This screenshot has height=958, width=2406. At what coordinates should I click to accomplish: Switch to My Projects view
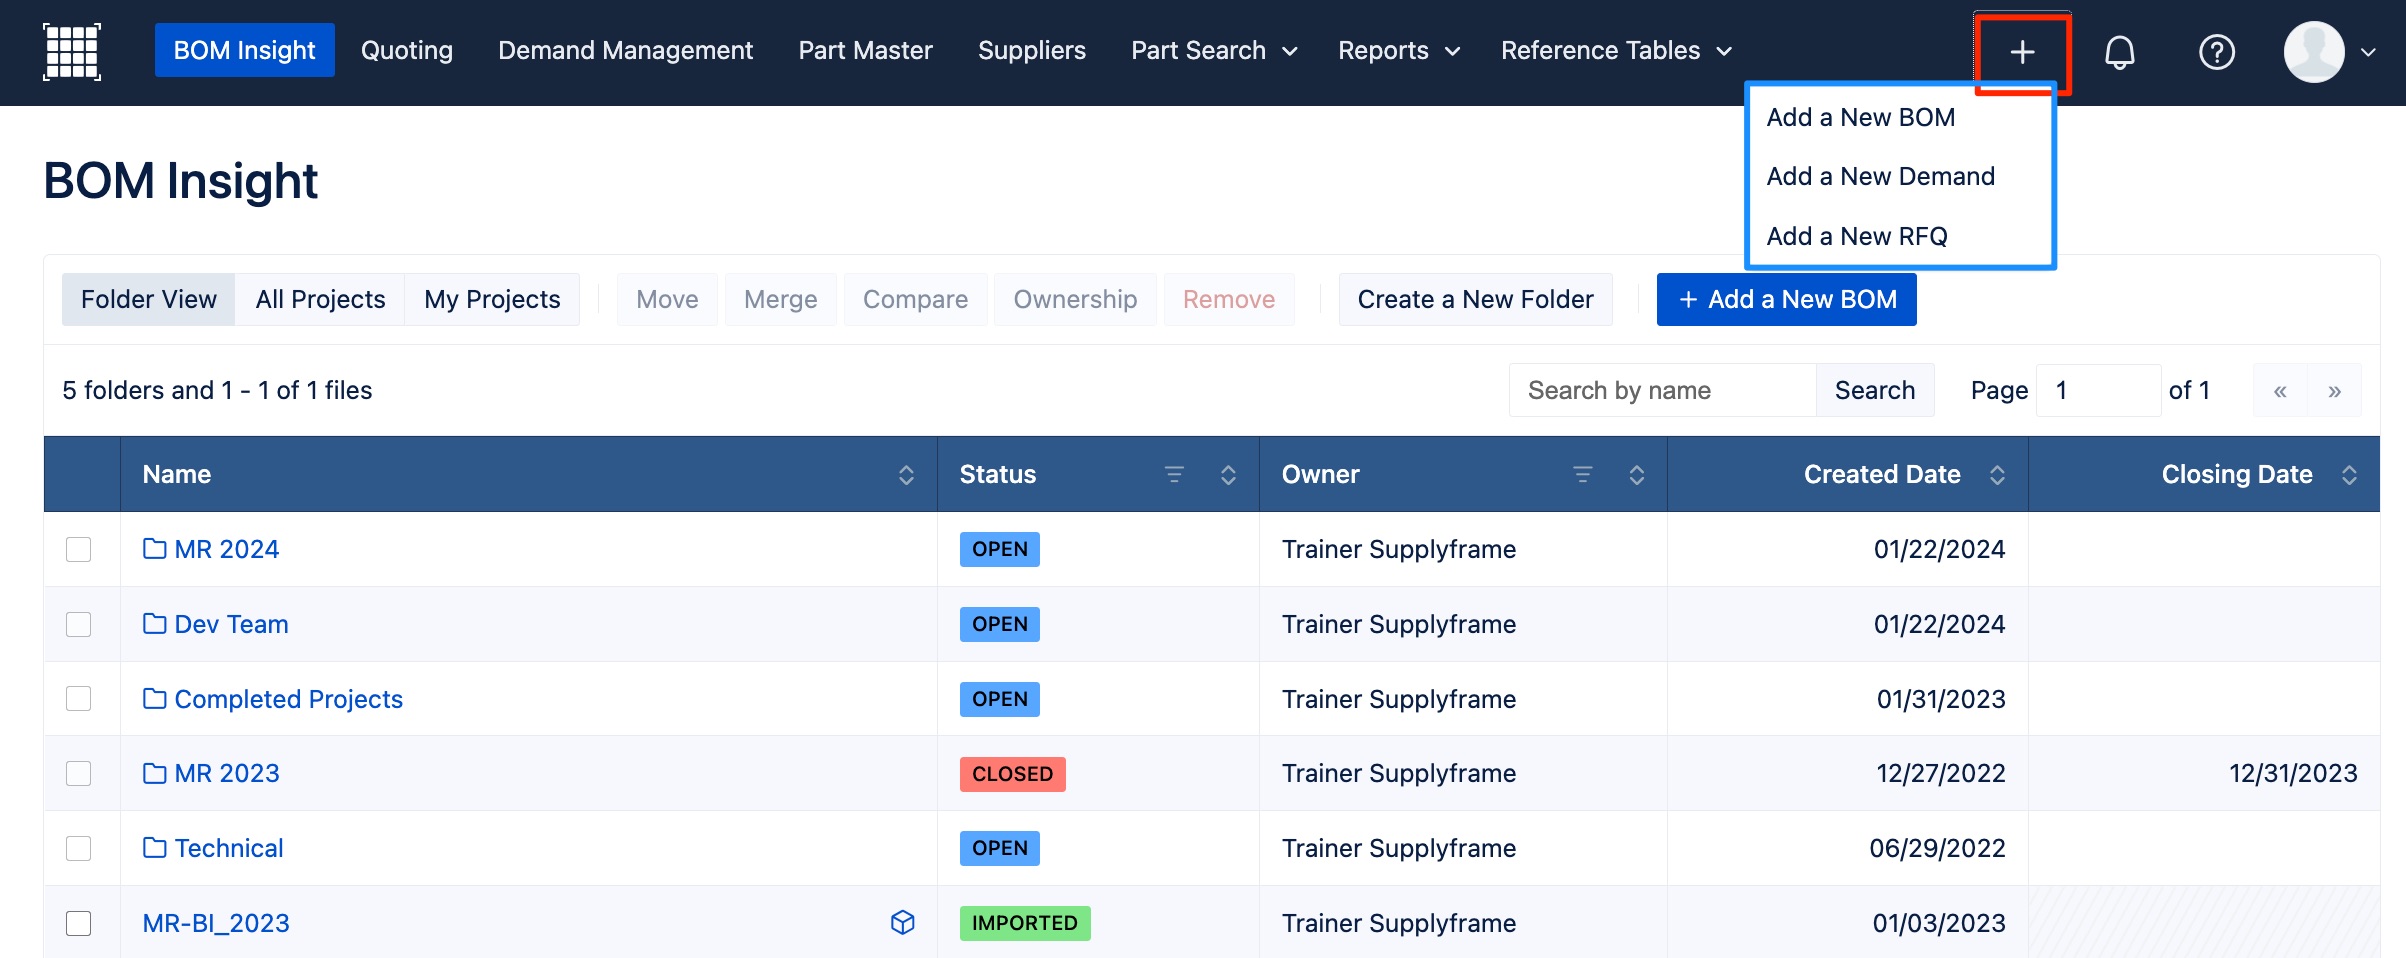[492, 299]
